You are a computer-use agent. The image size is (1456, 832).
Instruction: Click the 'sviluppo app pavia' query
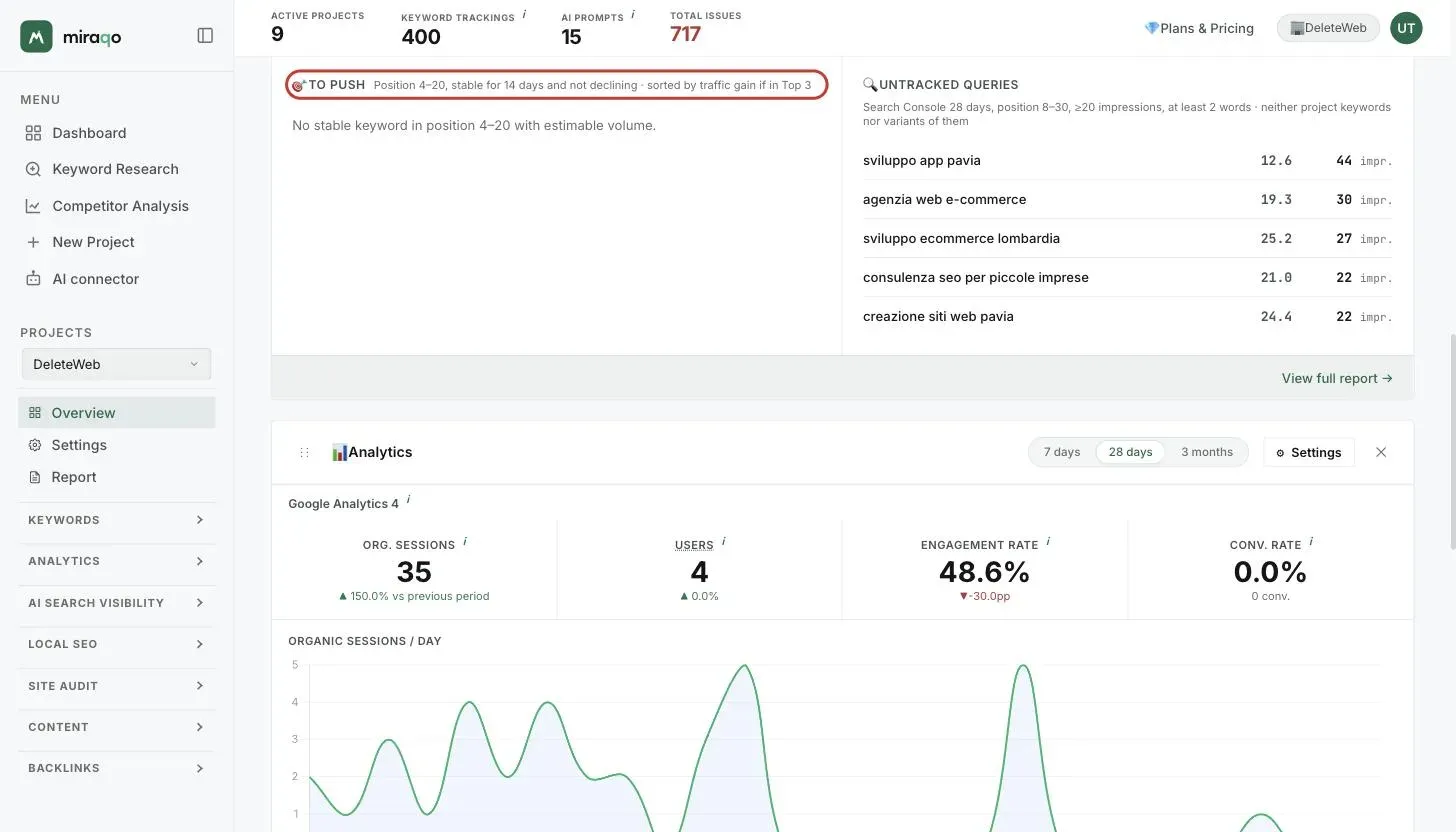coord(922,160)
